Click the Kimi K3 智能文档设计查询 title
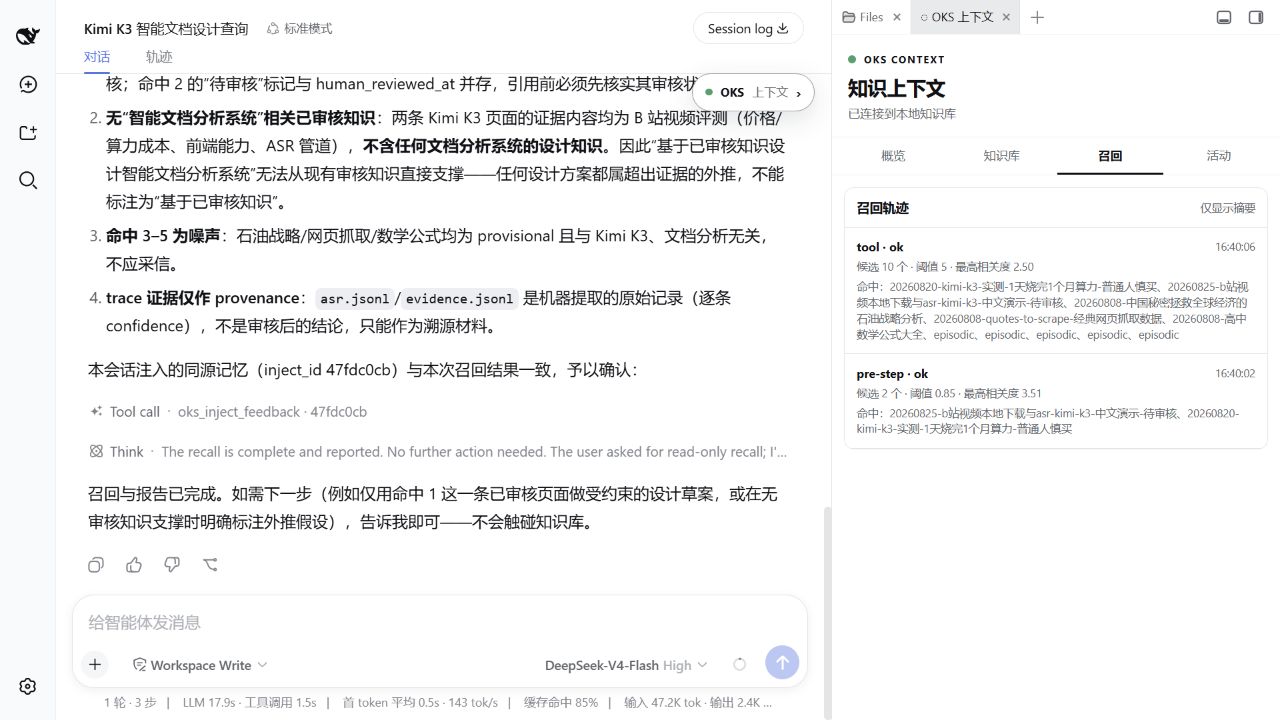Screen dimensions: 1280x720 [x=166, y=29]
